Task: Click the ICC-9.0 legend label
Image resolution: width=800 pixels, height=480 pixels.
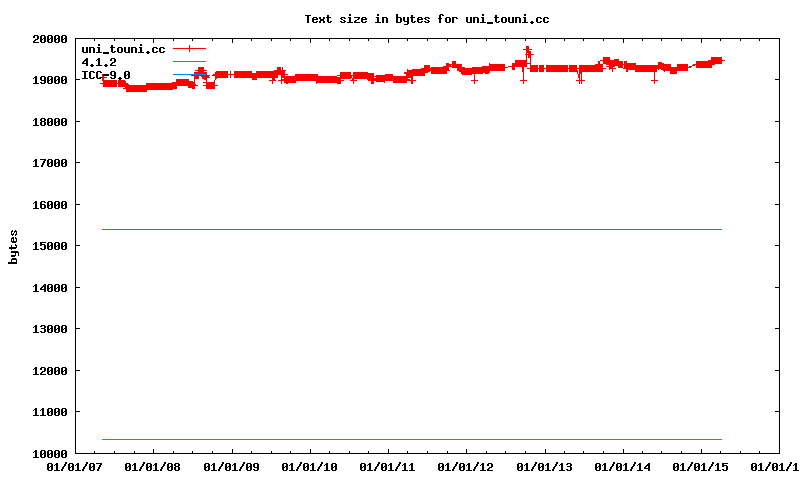Action: 106,75
